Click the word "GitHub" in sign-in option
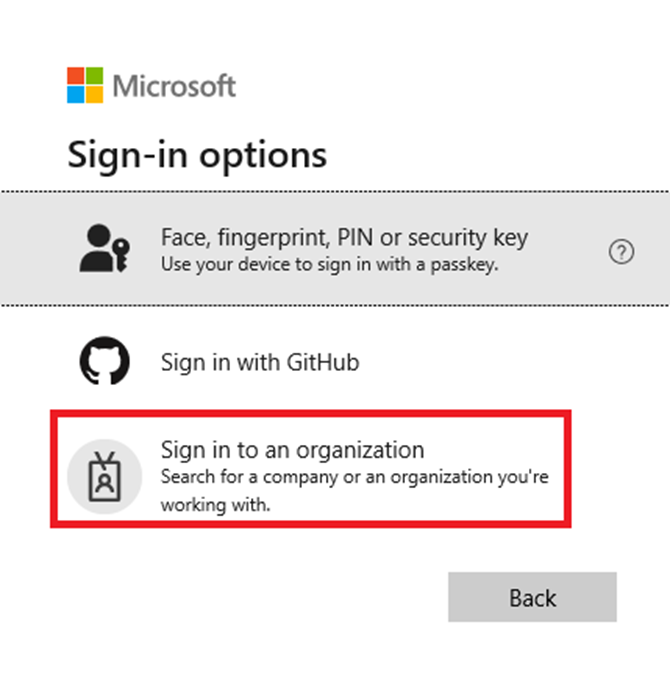 click(x=322, y=361)
